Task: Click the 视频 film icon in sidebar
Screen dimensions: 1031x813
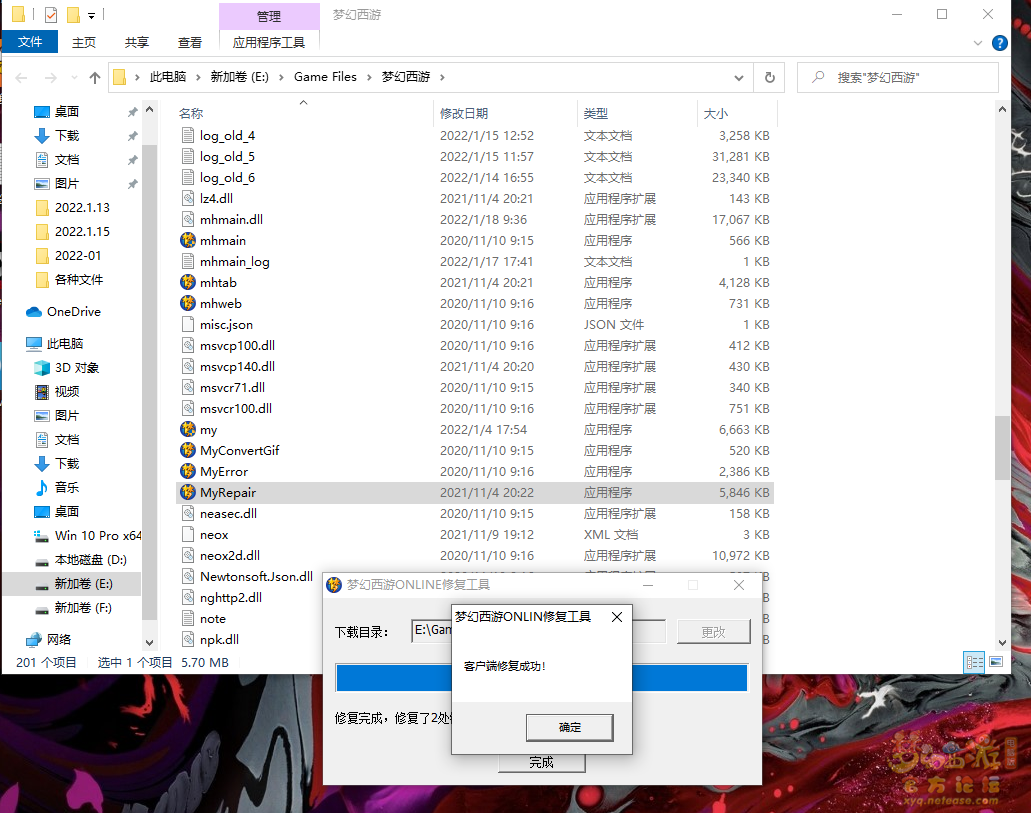Action: 41,392
